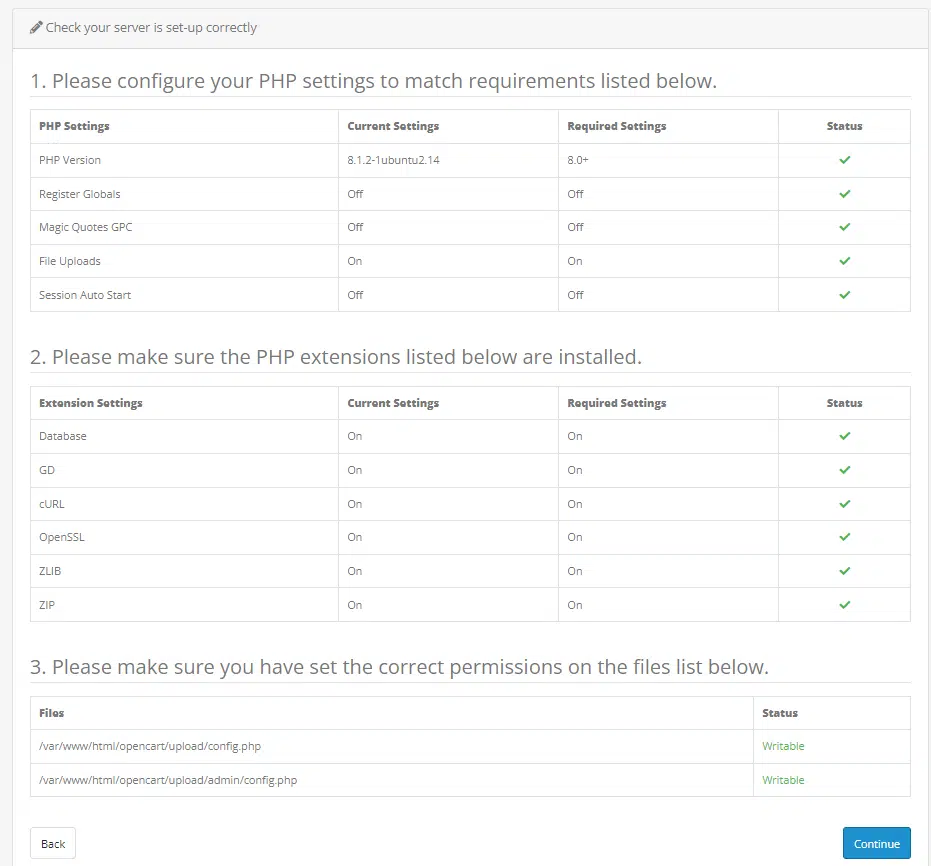Viewport: 931px width, 866px height.
Task: Click the Back button
Action: (53, 843)
